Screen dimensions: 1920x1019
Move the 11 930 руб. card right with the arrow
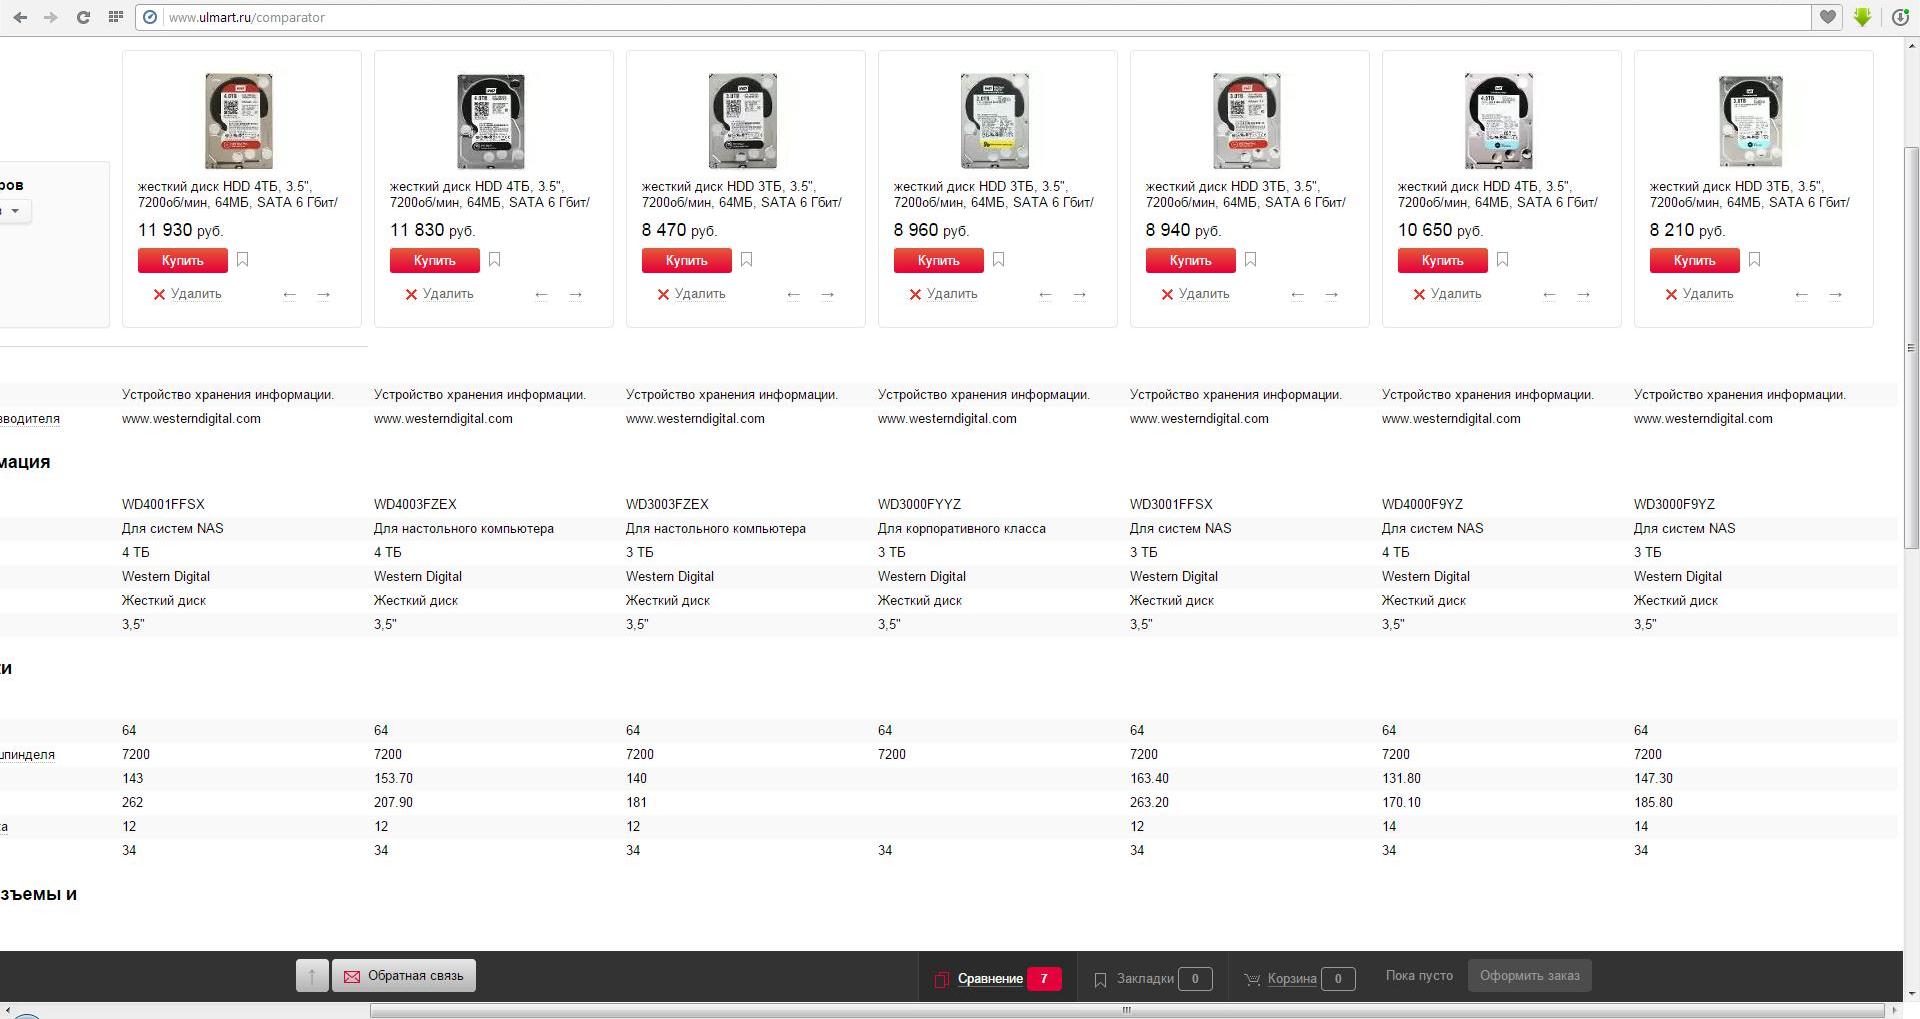point(324,295)
